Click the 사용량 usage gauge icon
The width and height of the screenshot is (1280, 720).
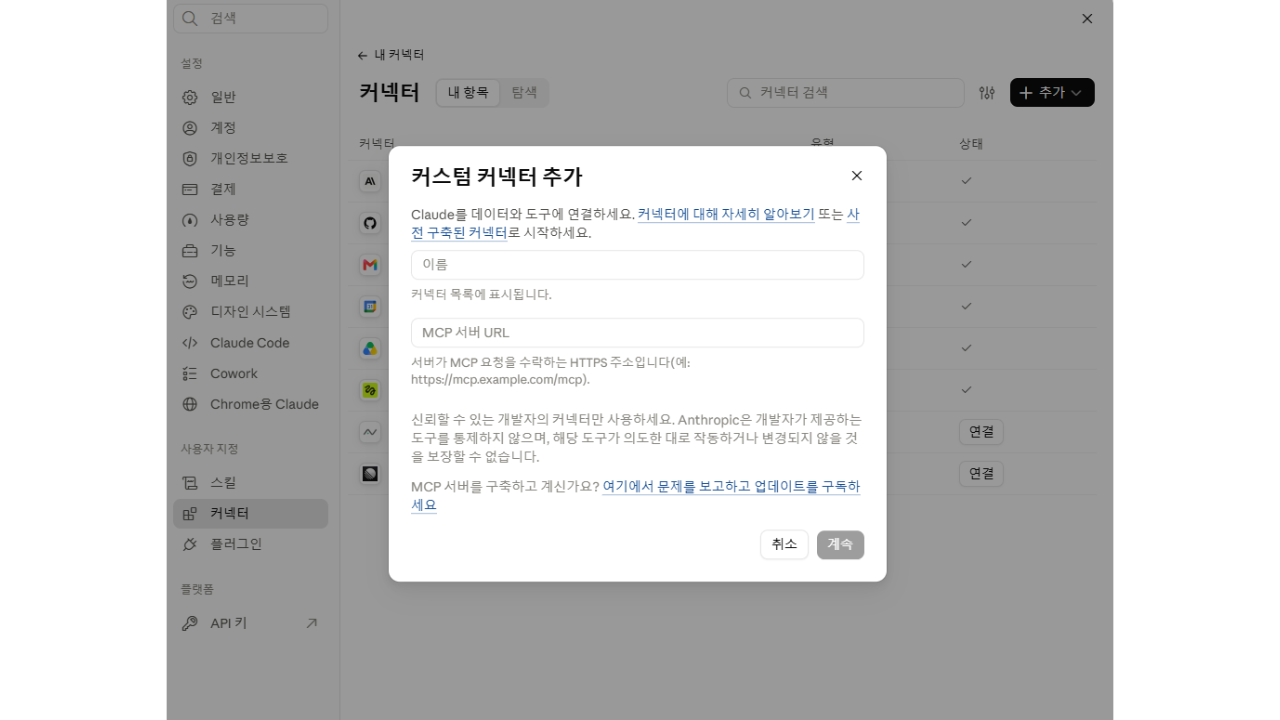[x=190, y=220]
